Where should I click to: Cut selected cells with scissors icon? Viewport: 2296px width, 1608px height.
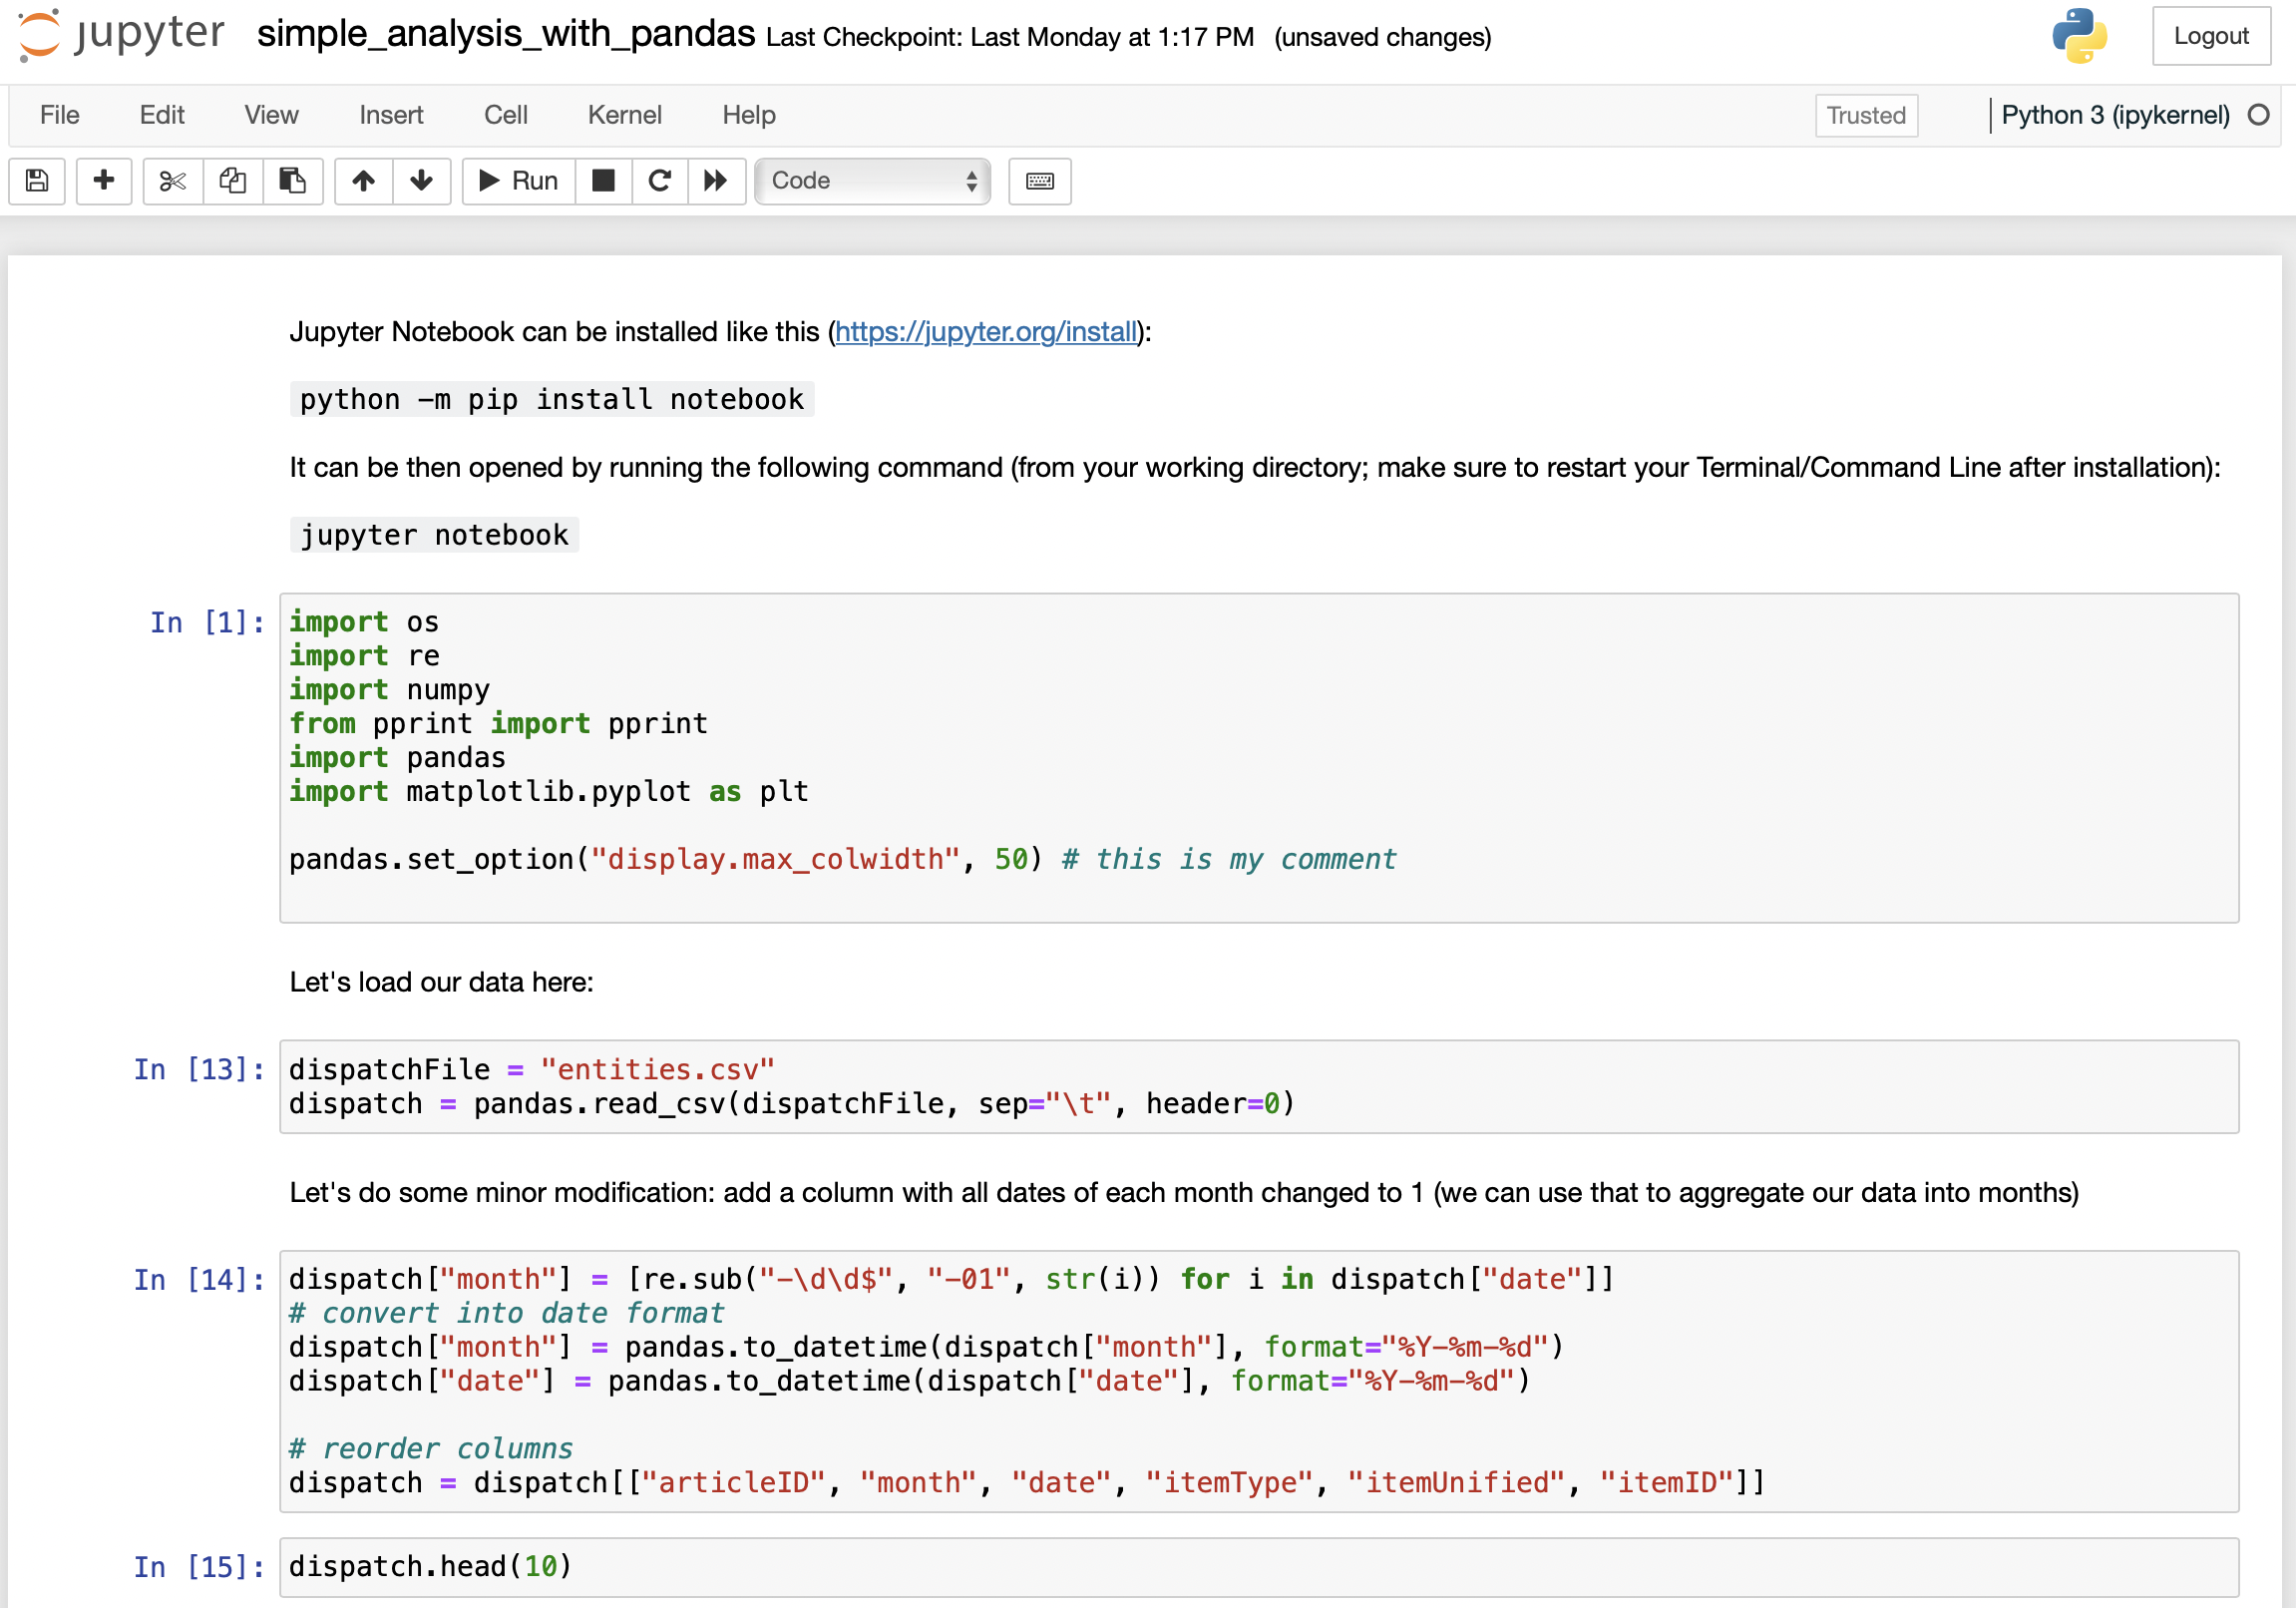173,181
